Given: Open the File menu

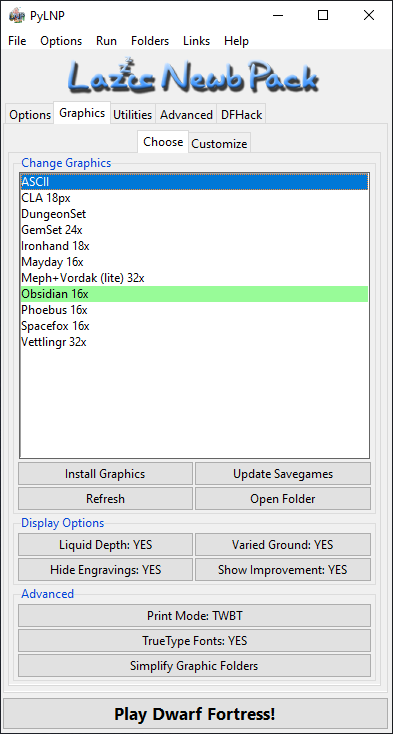Looking at the screenshot, I should click(x=17, y=41).
